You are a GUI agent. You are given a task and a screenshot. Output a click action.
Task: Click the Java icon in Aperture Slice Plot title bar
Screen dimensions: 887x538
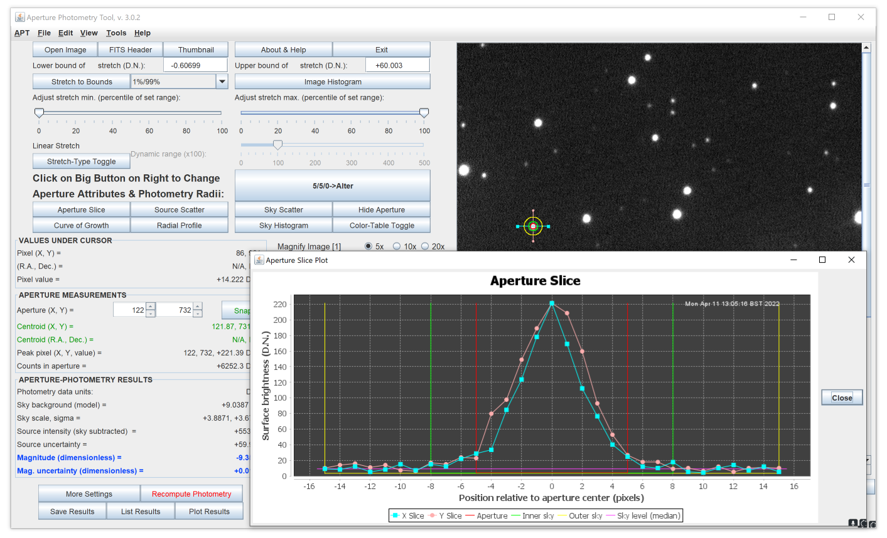(259, 260)
